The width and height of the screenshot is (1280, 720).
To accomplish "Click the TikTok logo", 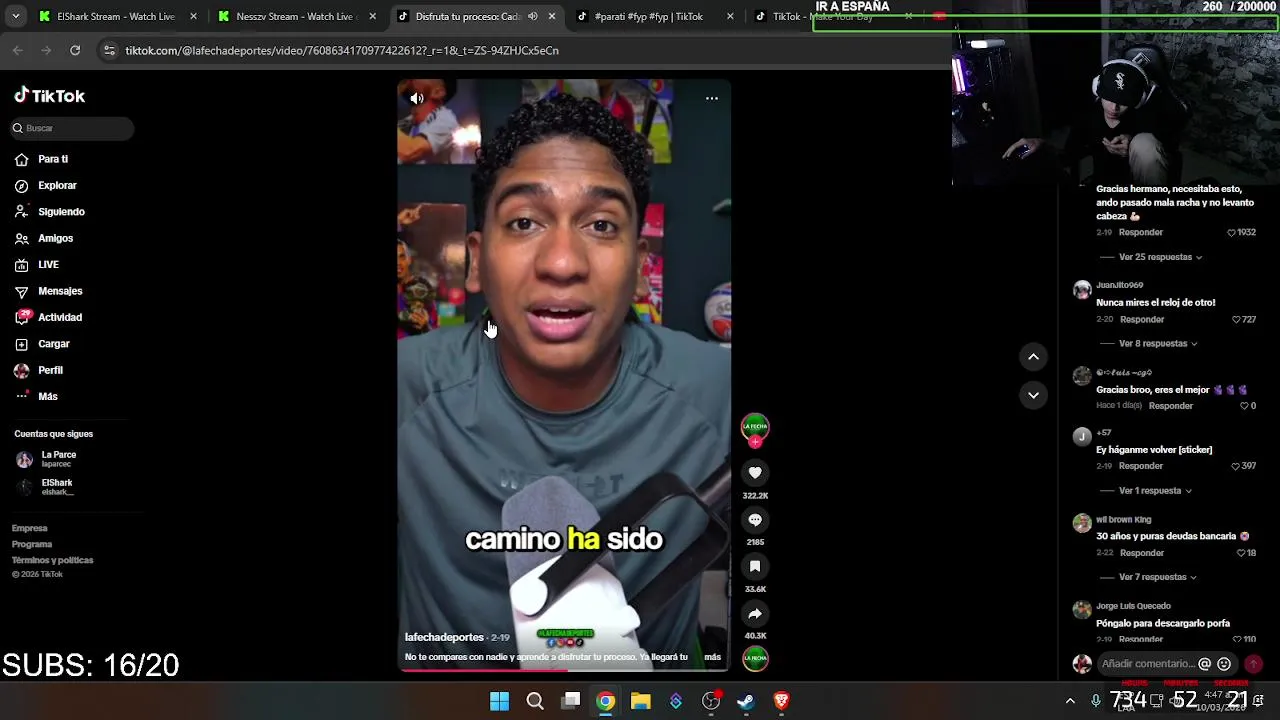I will pyautogui.click(x=50, y=96).
